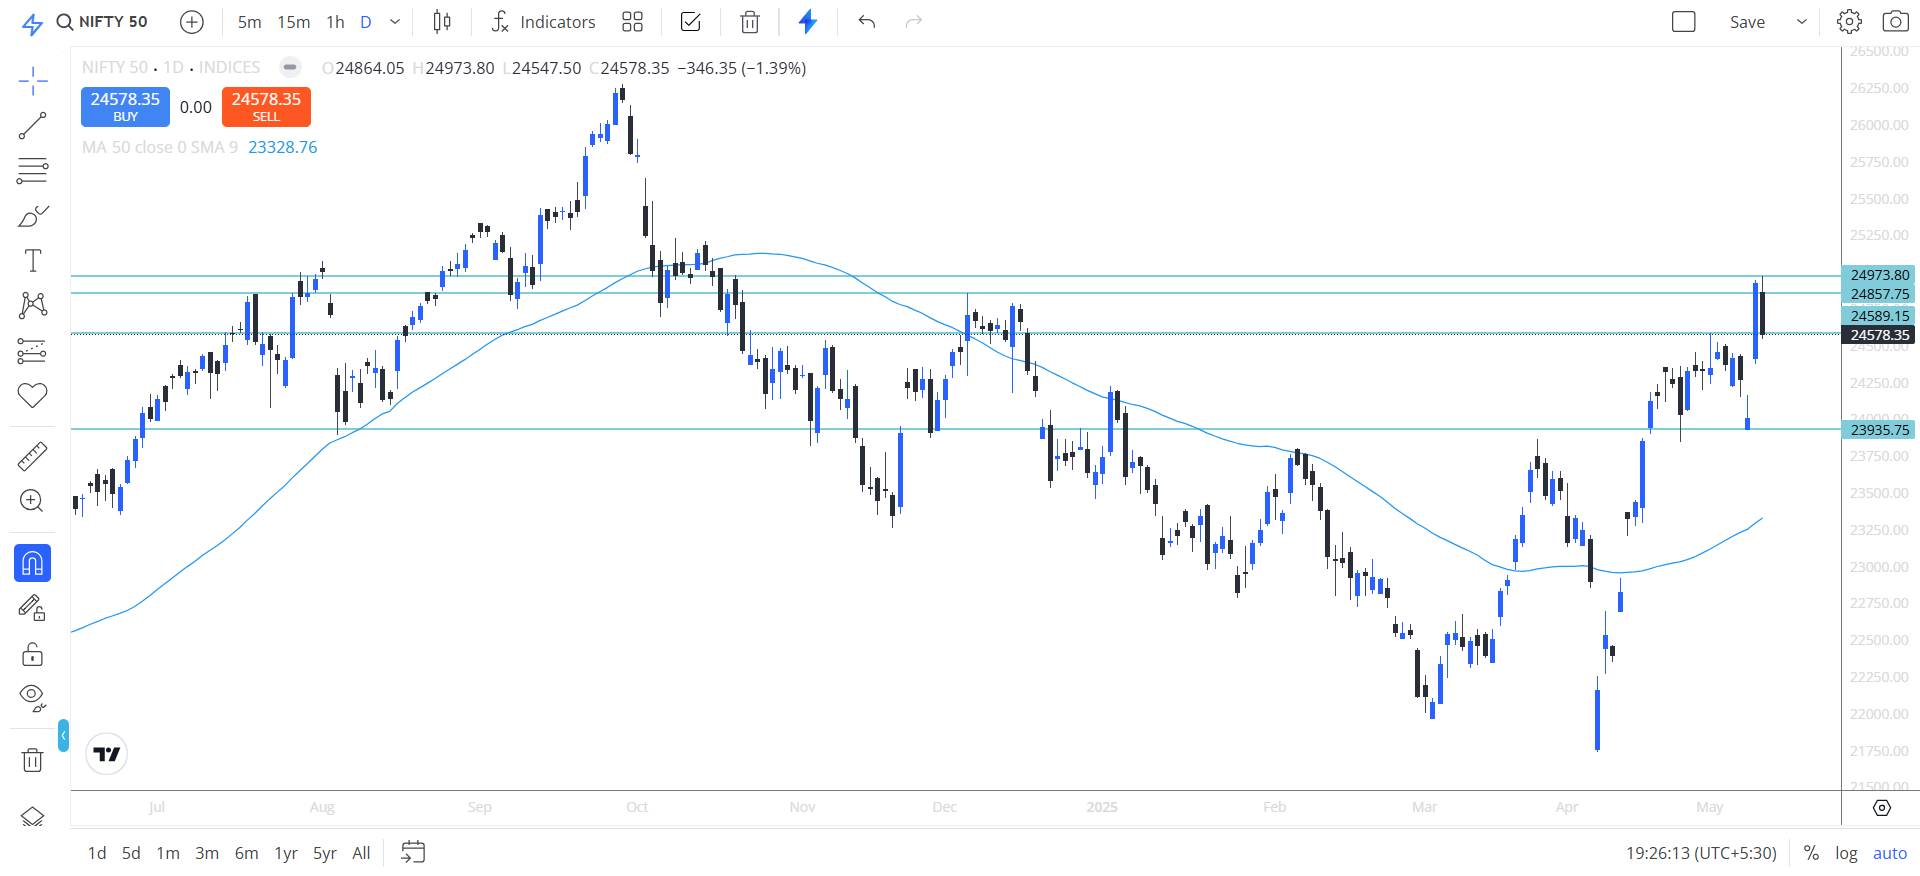Select the MA 50 close indicator legend
The width and height of the screenshot is (1920, 876).
tap(160, 147)
